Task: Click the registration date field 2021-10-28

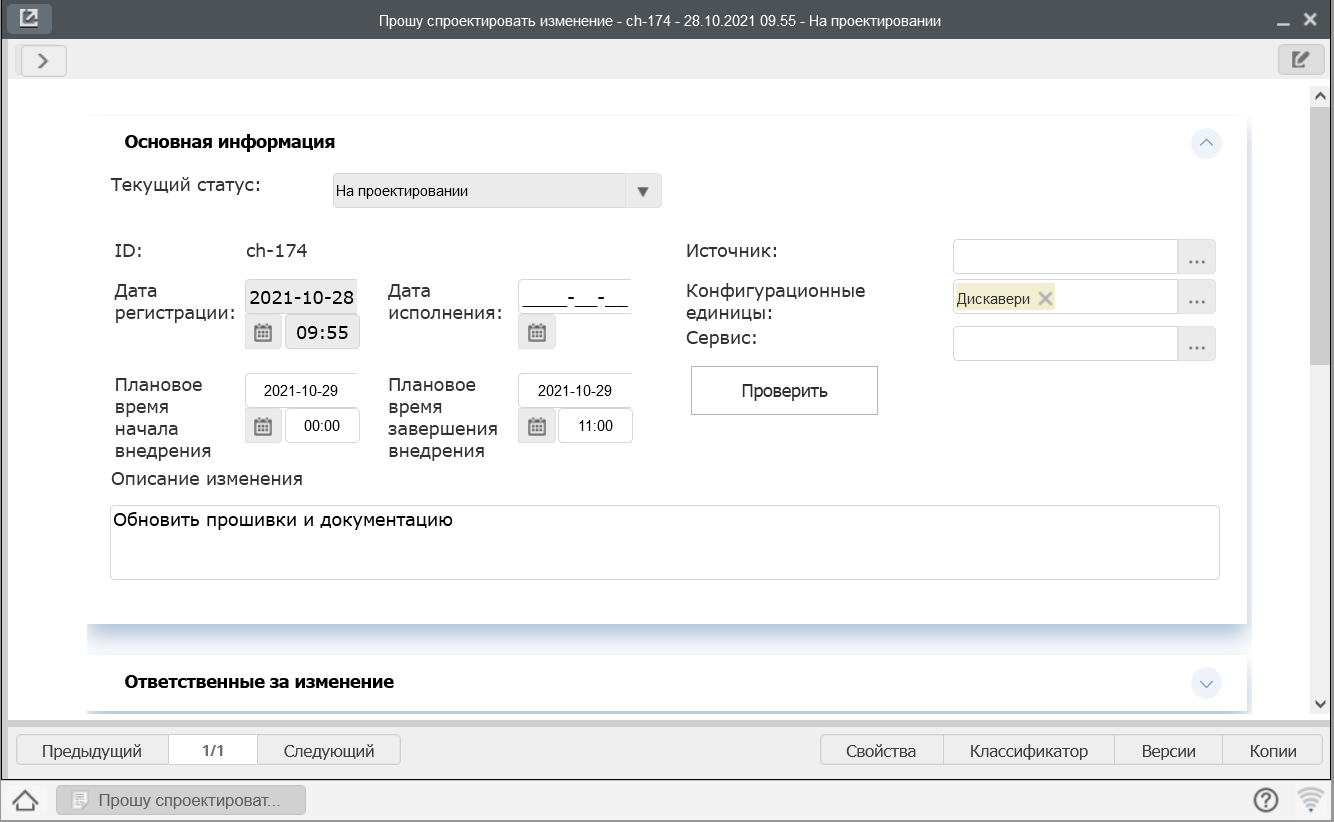Action: tap(301, 297)
